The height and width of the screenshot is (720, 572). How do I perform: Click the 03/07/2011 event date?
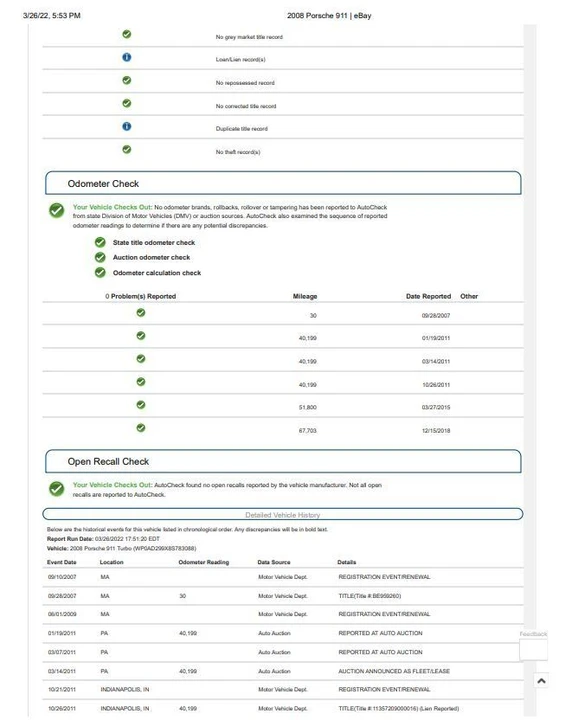tap(62, 652)
